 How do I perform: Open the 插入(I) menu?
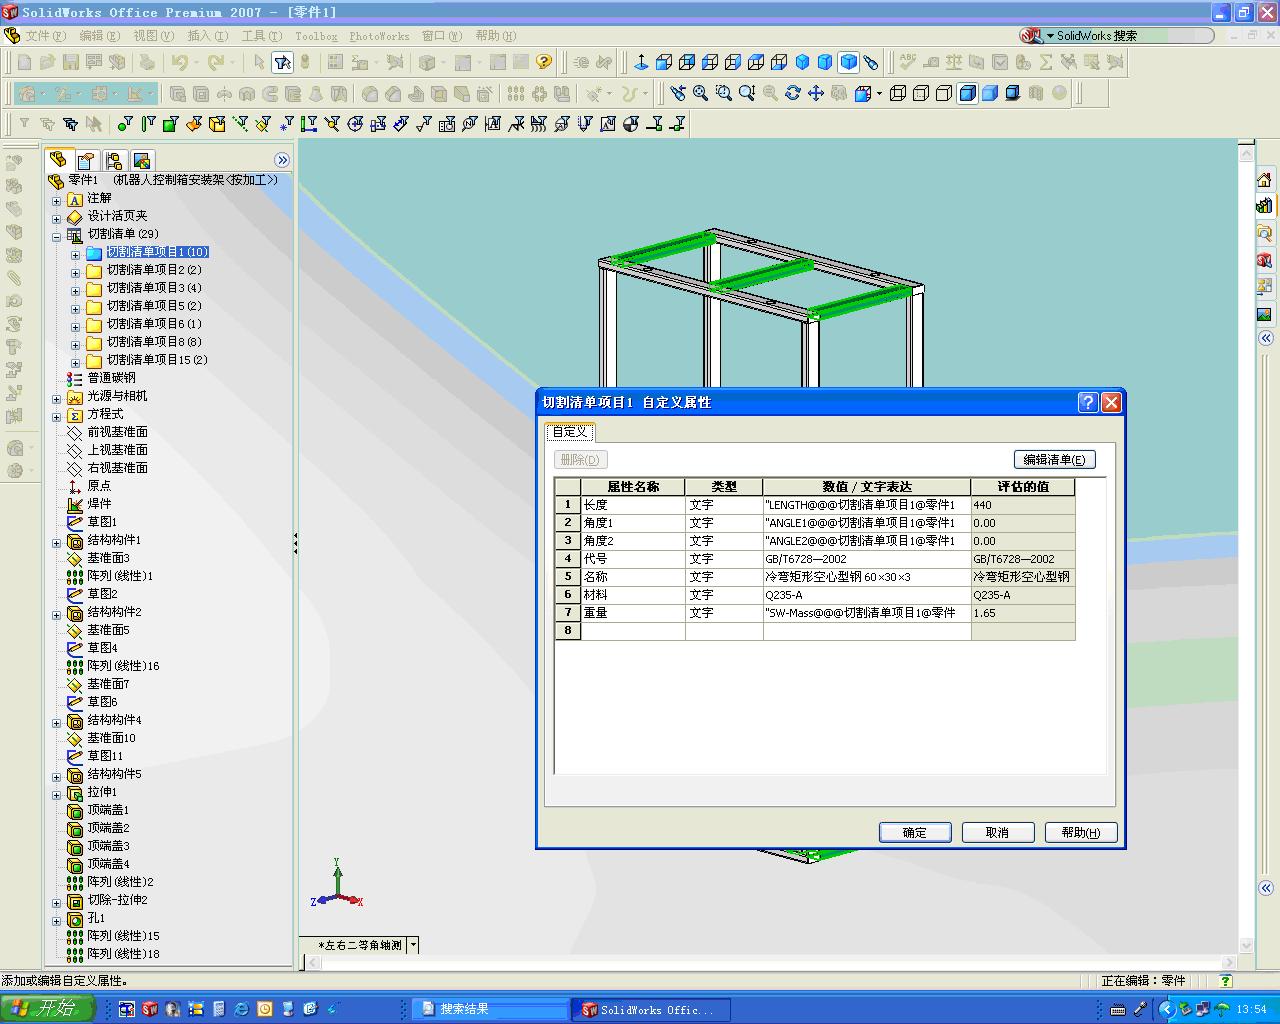tap(208, 36)
